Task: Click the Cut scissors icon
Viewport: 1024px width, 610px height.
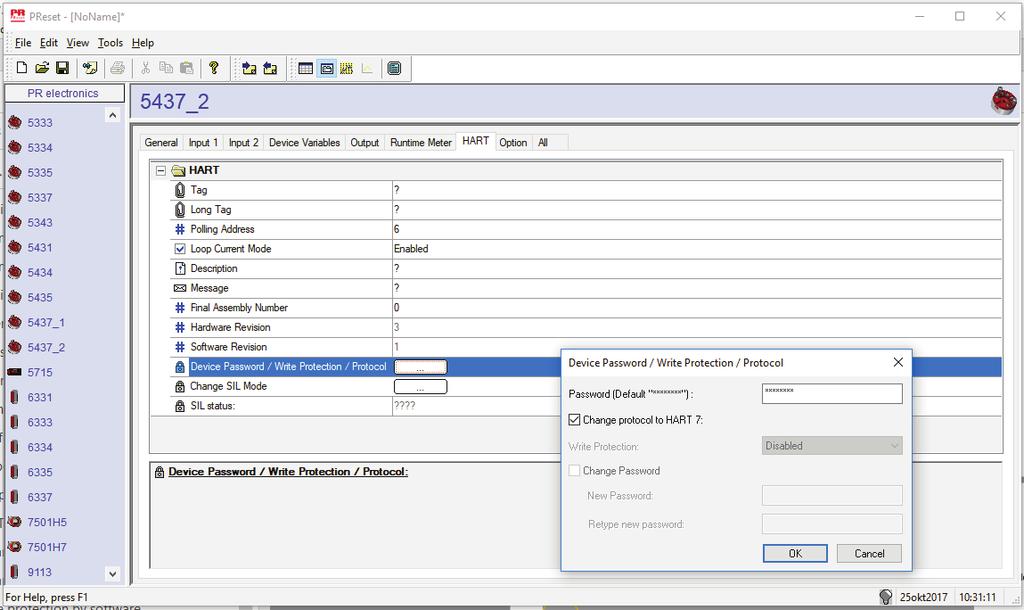Action: coord(146,68)
